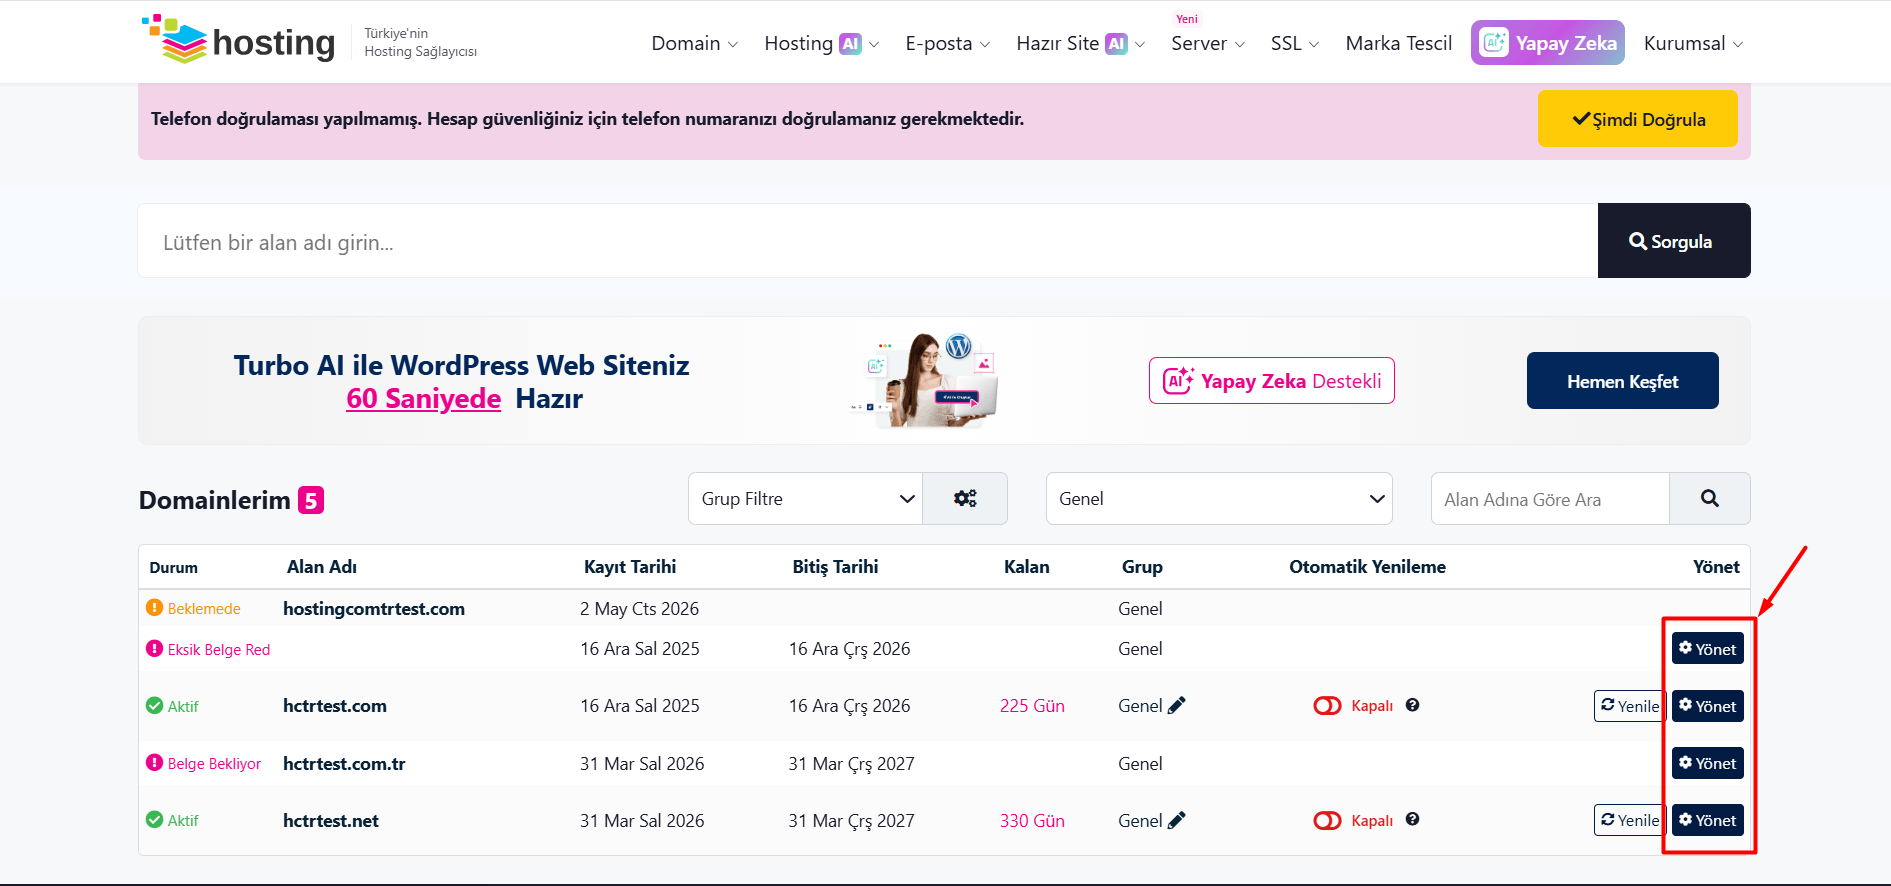This screenshot has width=1891, height=886.
Task: Expand the Domain menu
Action: pyautogui.click(x=695, y=43)
